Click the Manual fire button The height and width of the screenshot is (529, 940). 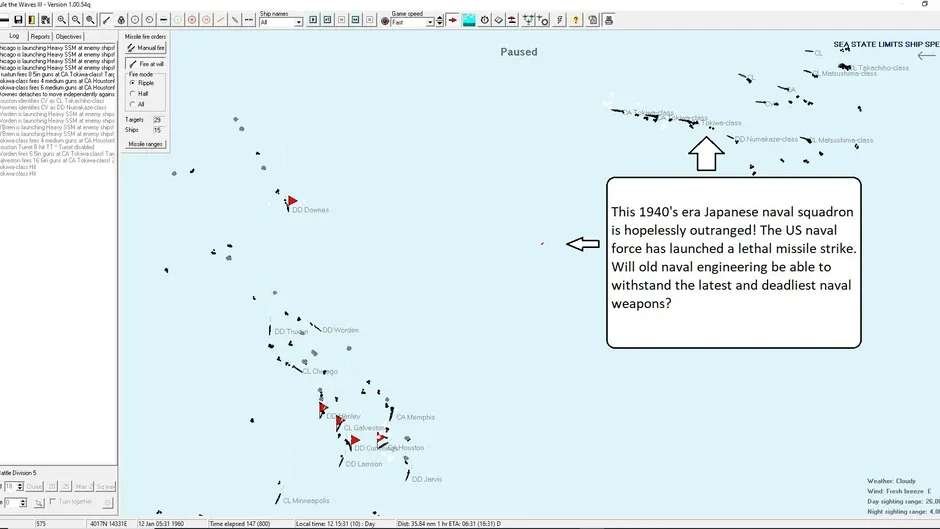146,47
